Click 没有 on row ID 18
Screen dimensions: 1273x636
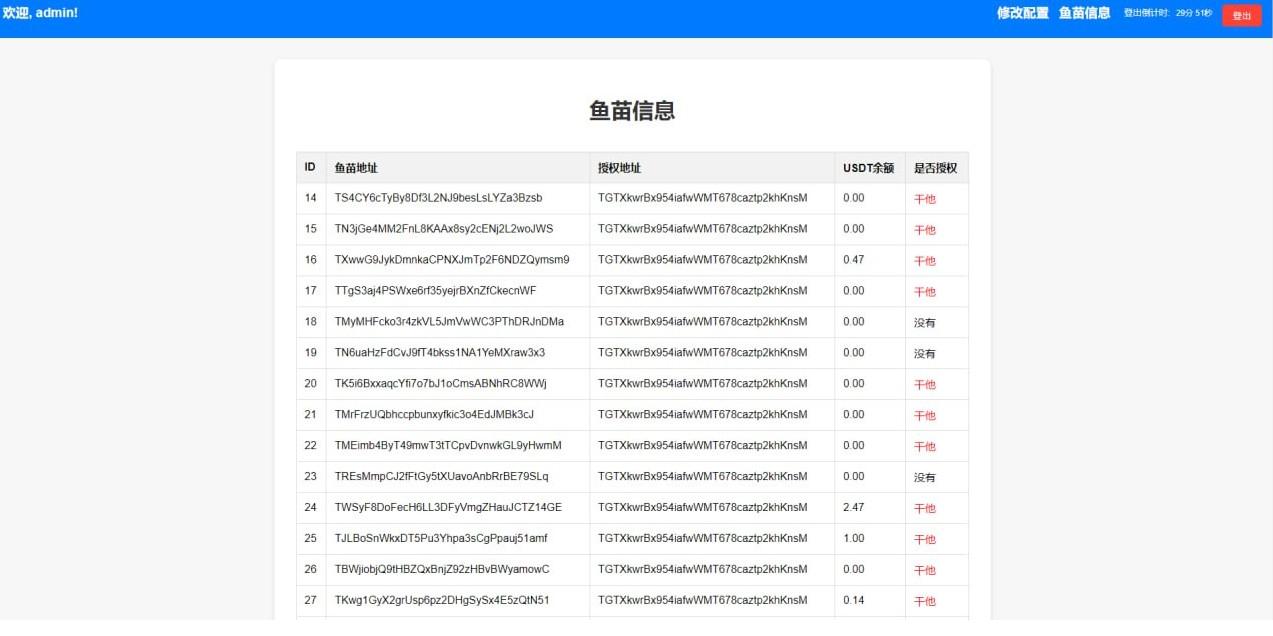[x=924, y=322]
